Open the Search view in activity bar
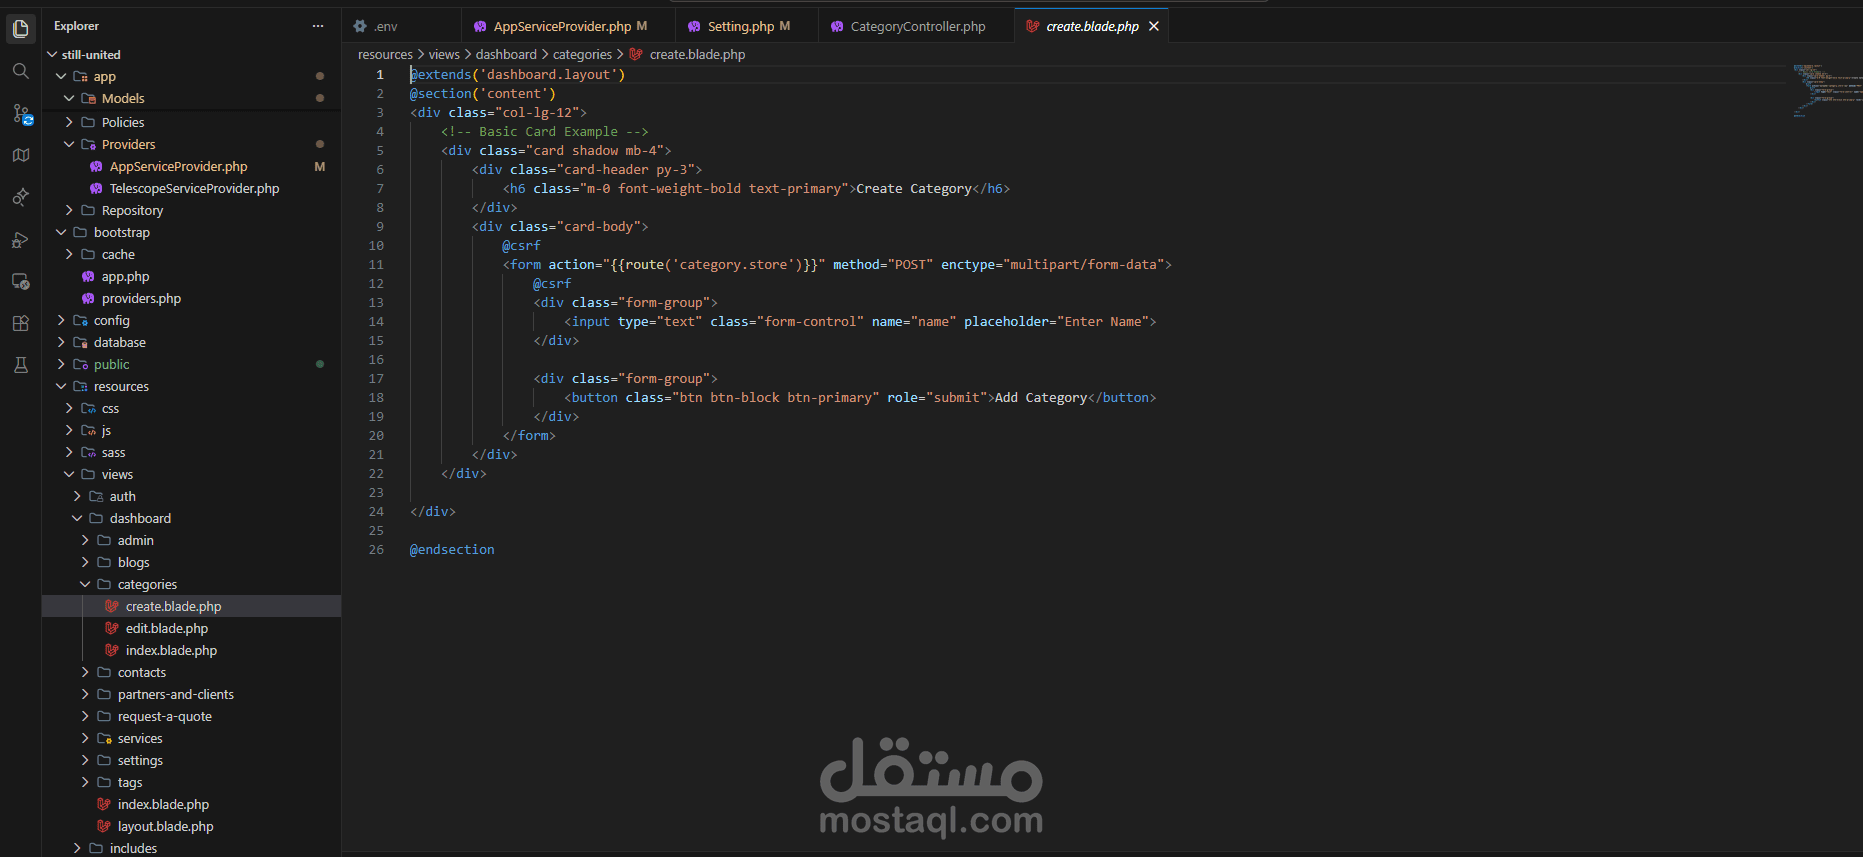Image resolution: width=1863 pixels, height=857 pixels. click(20, 71)
